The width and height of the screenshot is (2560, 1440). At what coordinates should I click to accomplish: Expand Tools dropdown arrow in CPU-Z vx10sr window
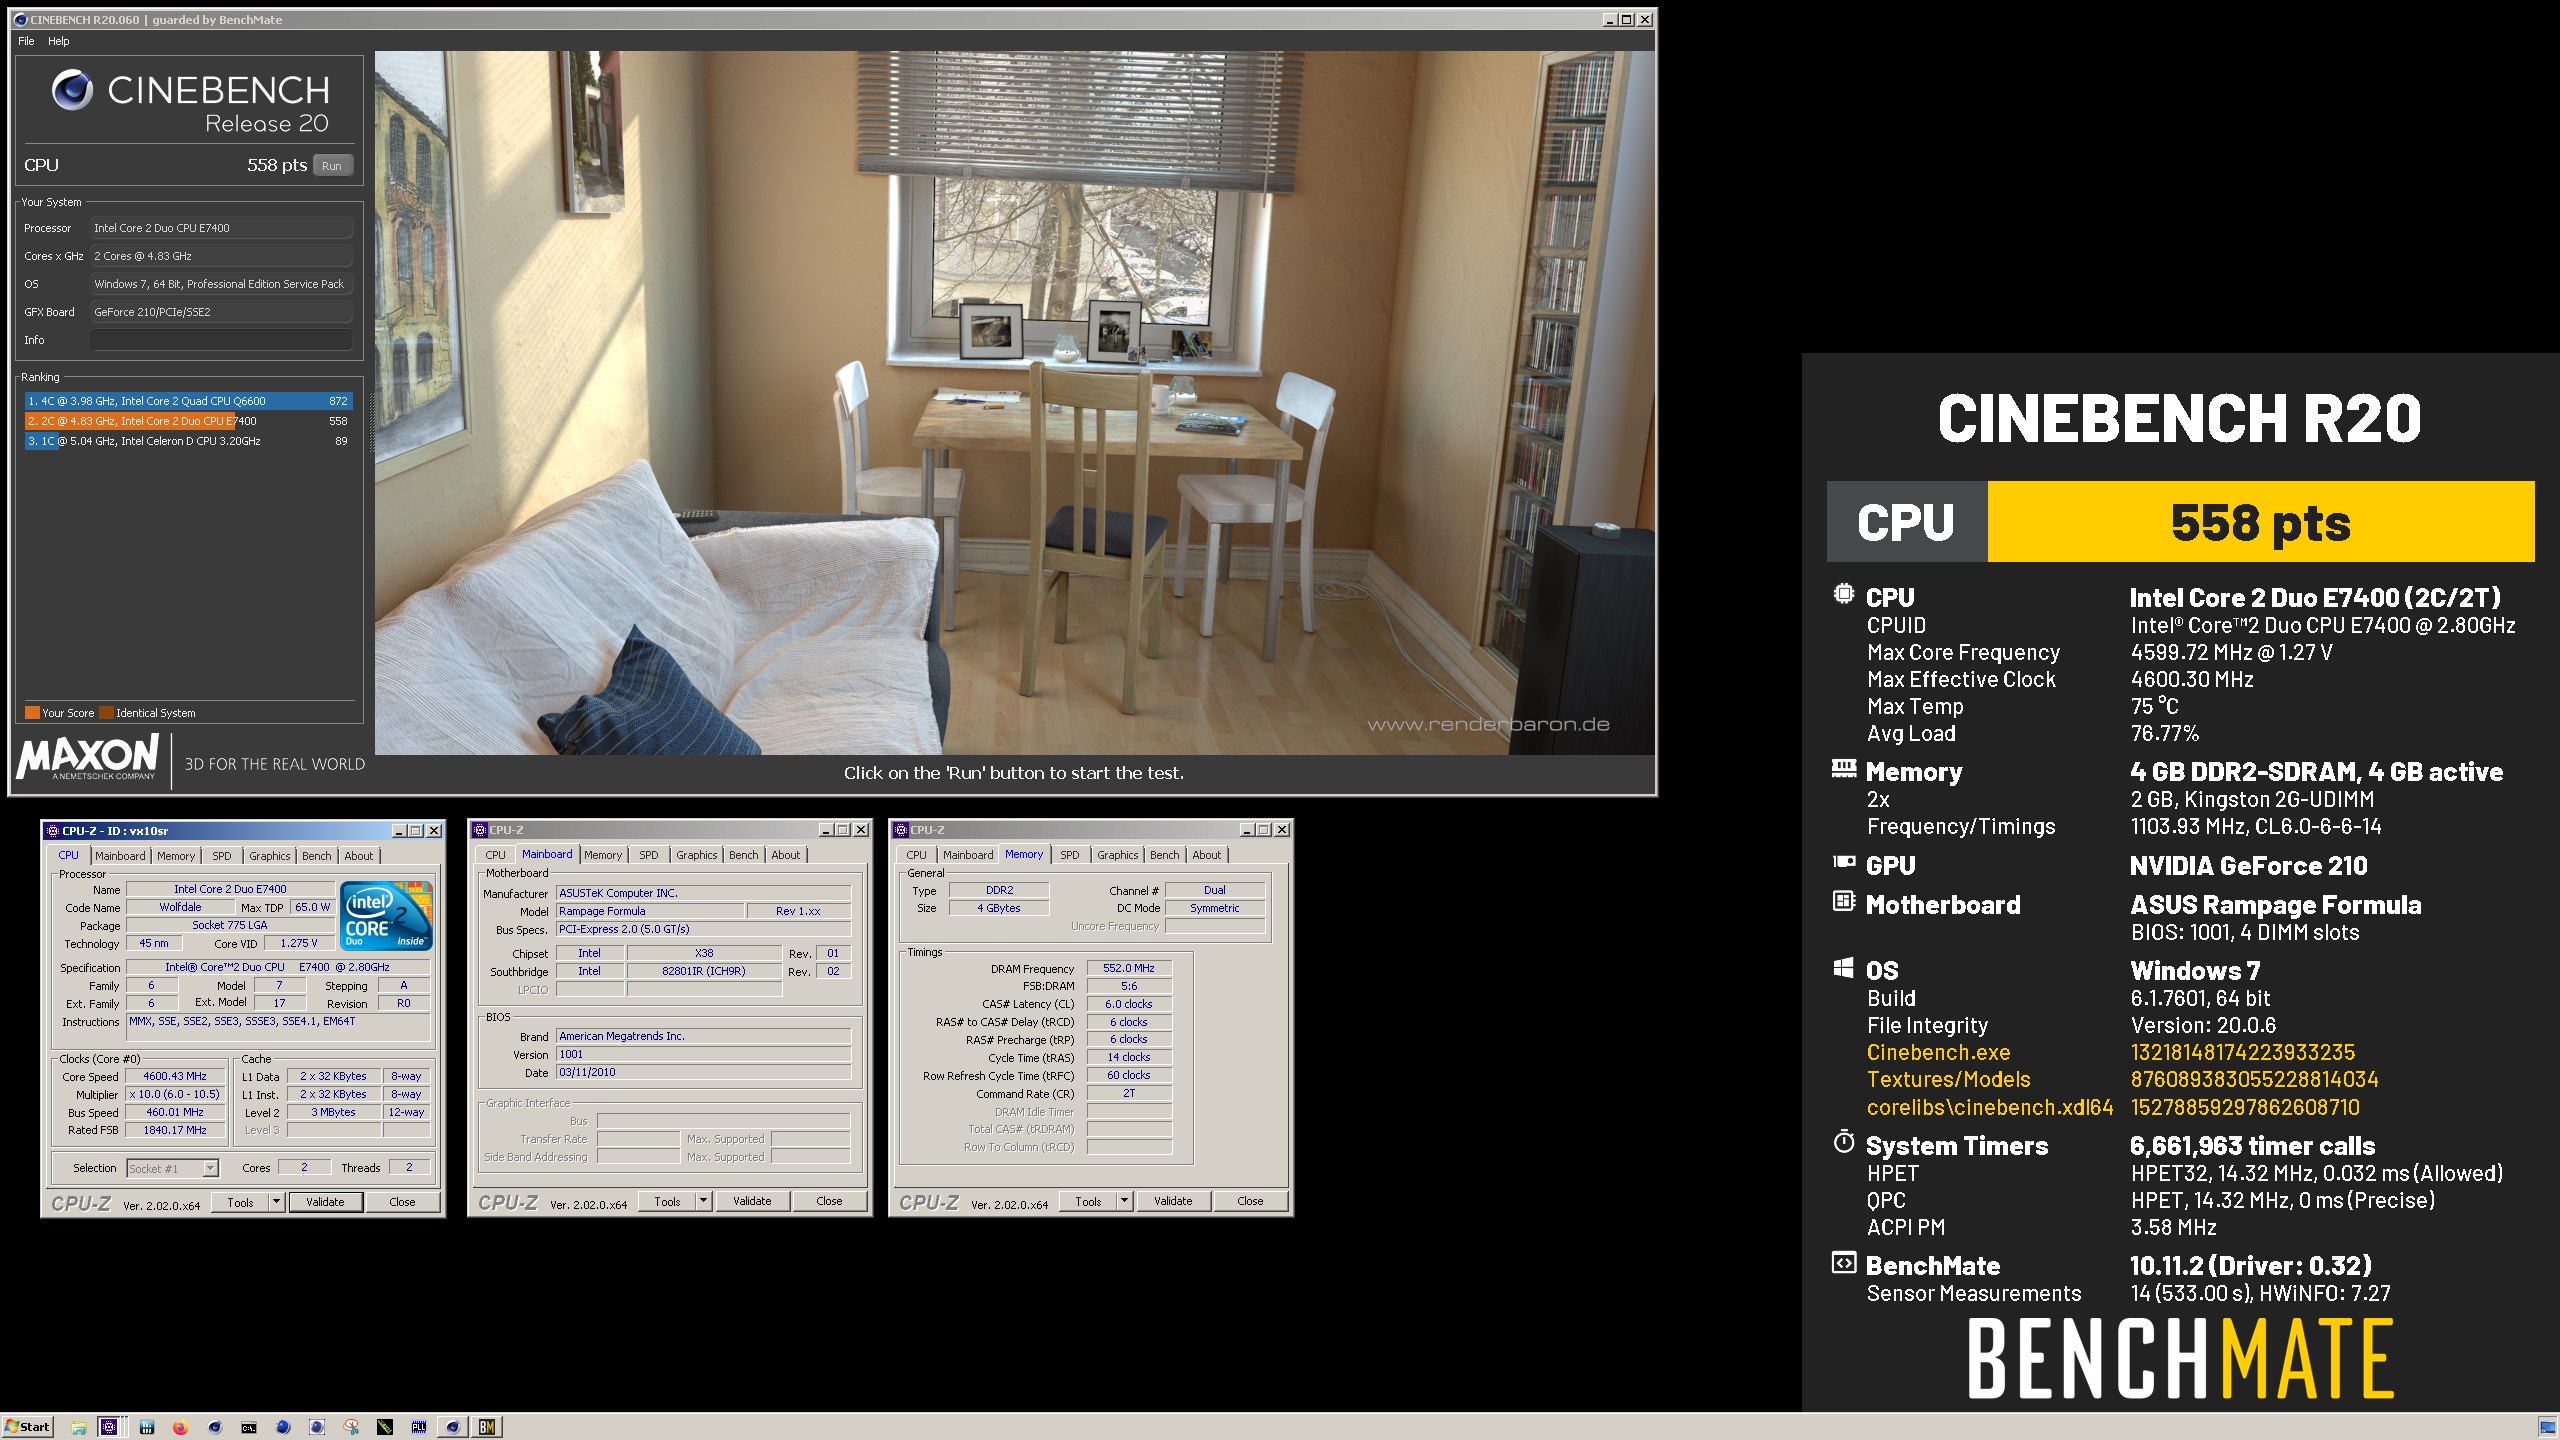(x=277, y=1202)
